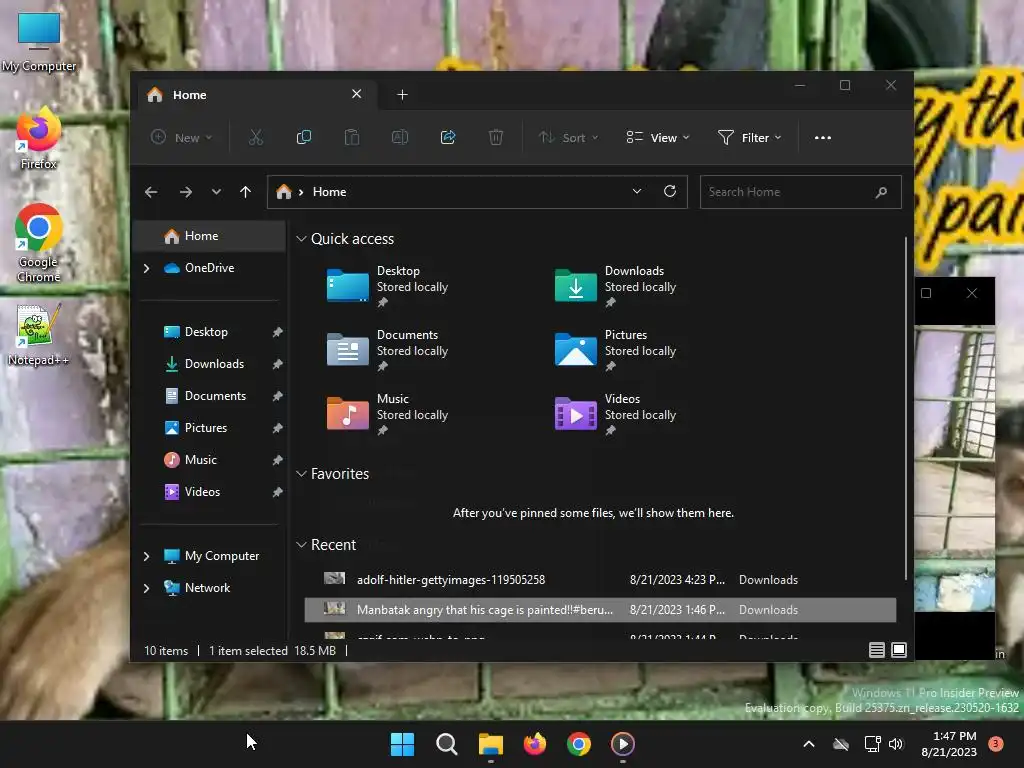Click the search magnifier in Search Home box

(881, 192)
